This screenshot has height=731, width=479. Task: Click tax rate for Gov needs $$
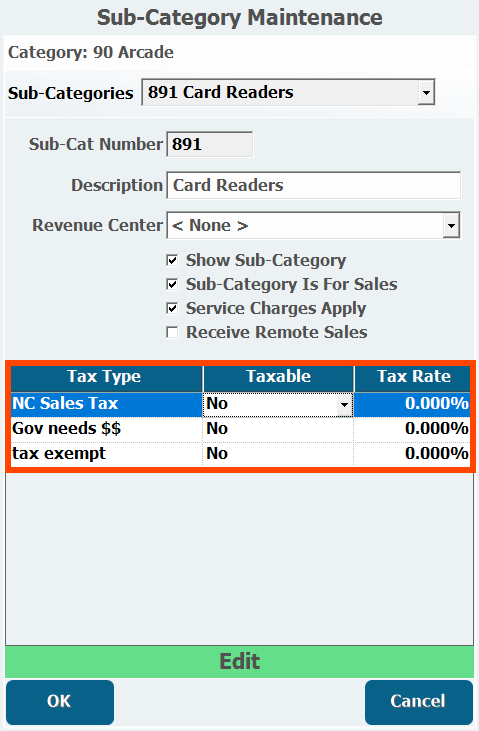coord(412,429)
